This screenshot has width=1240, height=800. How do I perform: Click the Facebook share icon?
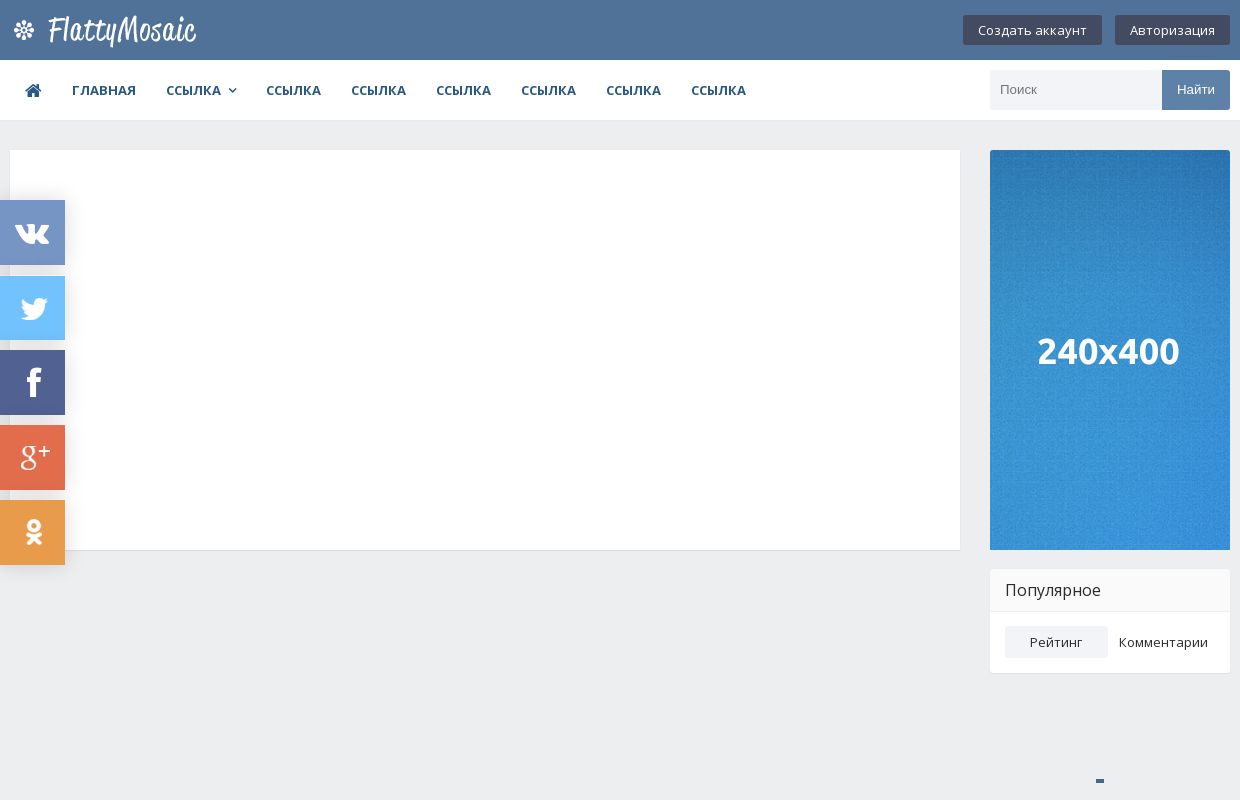coord(32,382)
